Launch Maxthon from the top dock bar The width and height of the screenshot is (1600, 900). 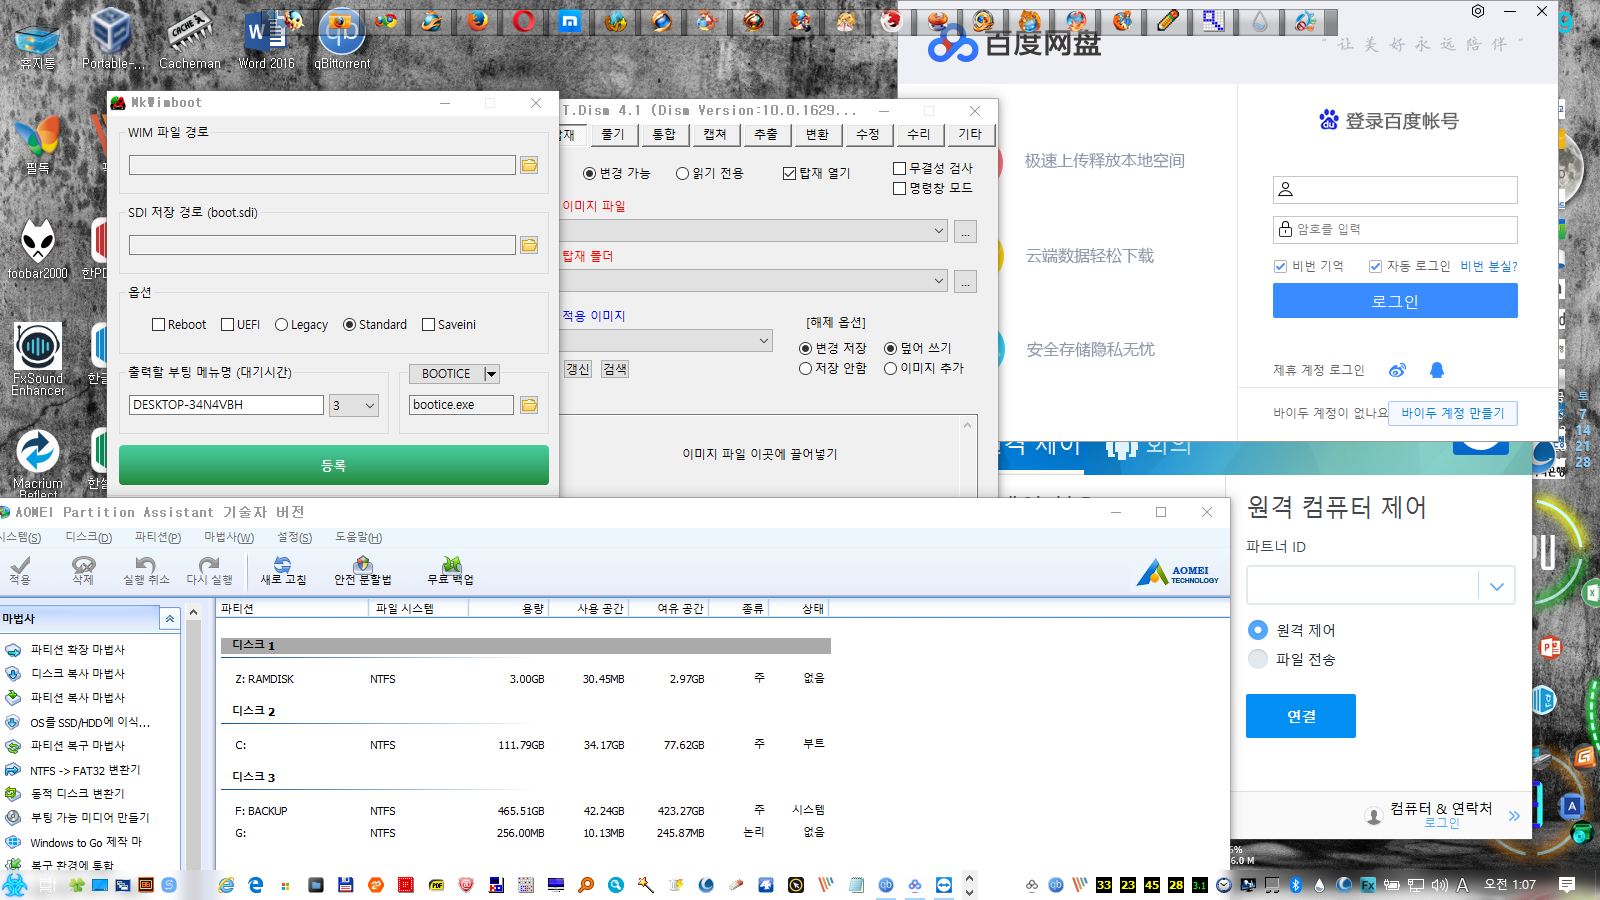click(570, 21)
